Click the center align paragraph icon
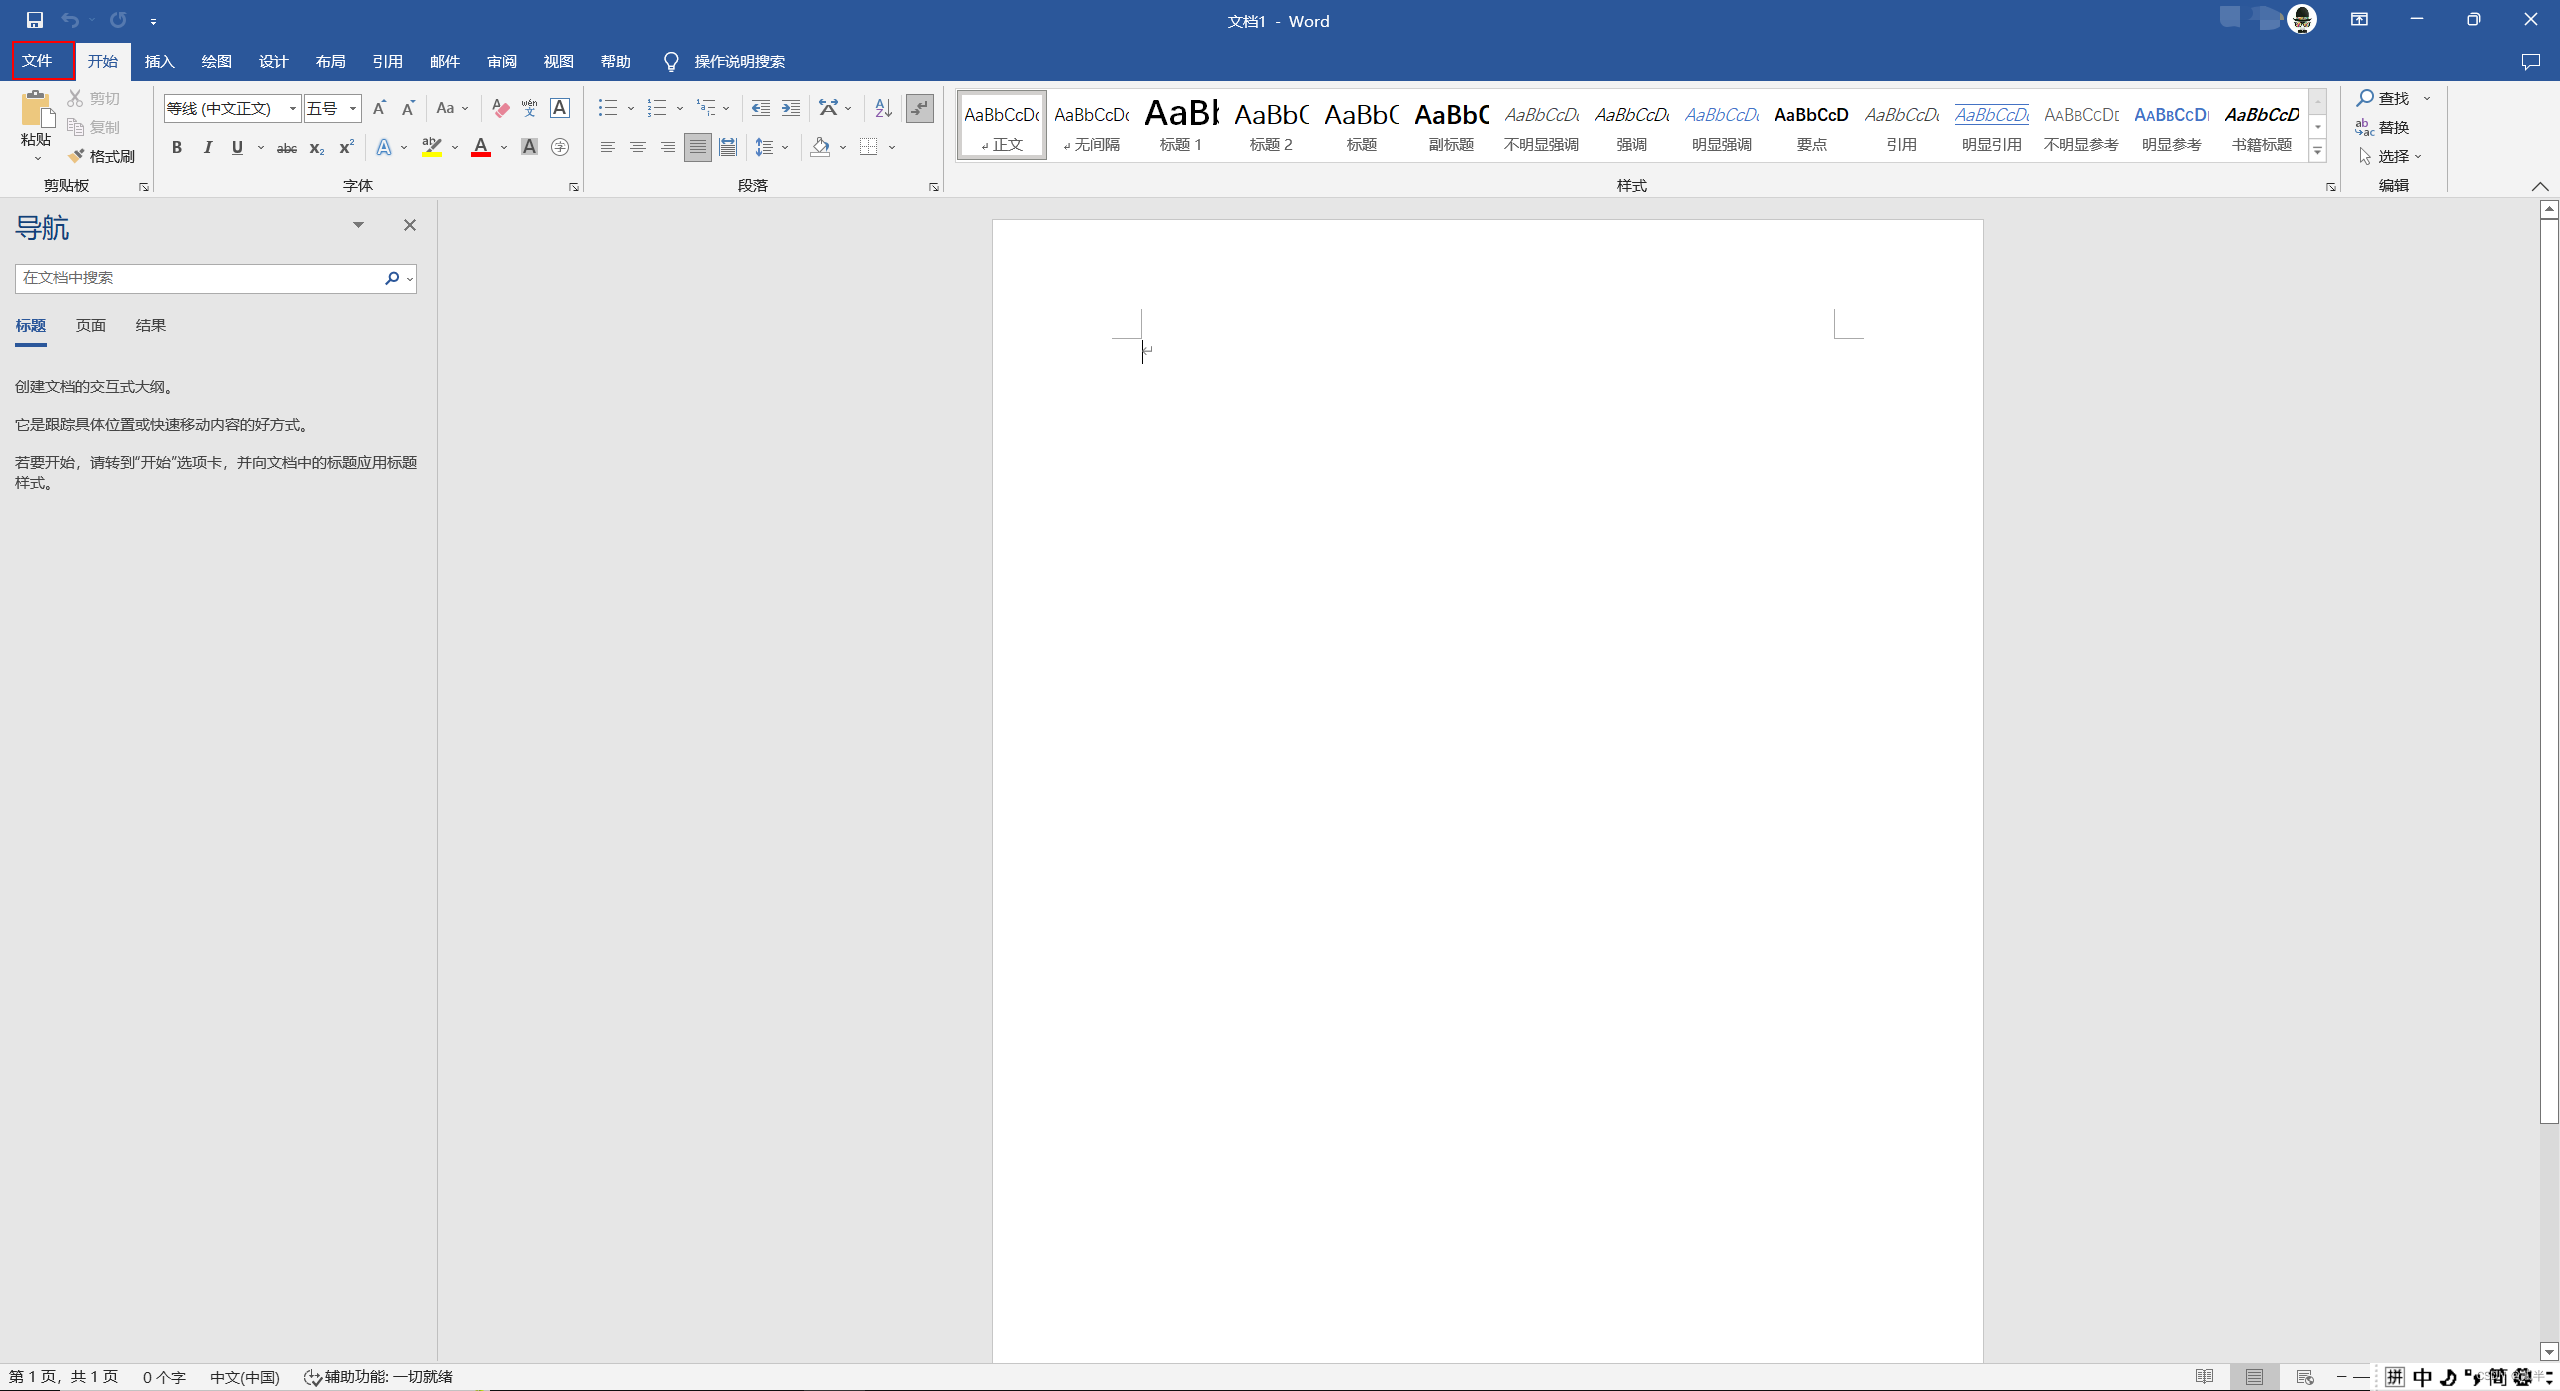Image resolution: width=2560 pixels, height=1391 pixels. click(x=637, y=148)
